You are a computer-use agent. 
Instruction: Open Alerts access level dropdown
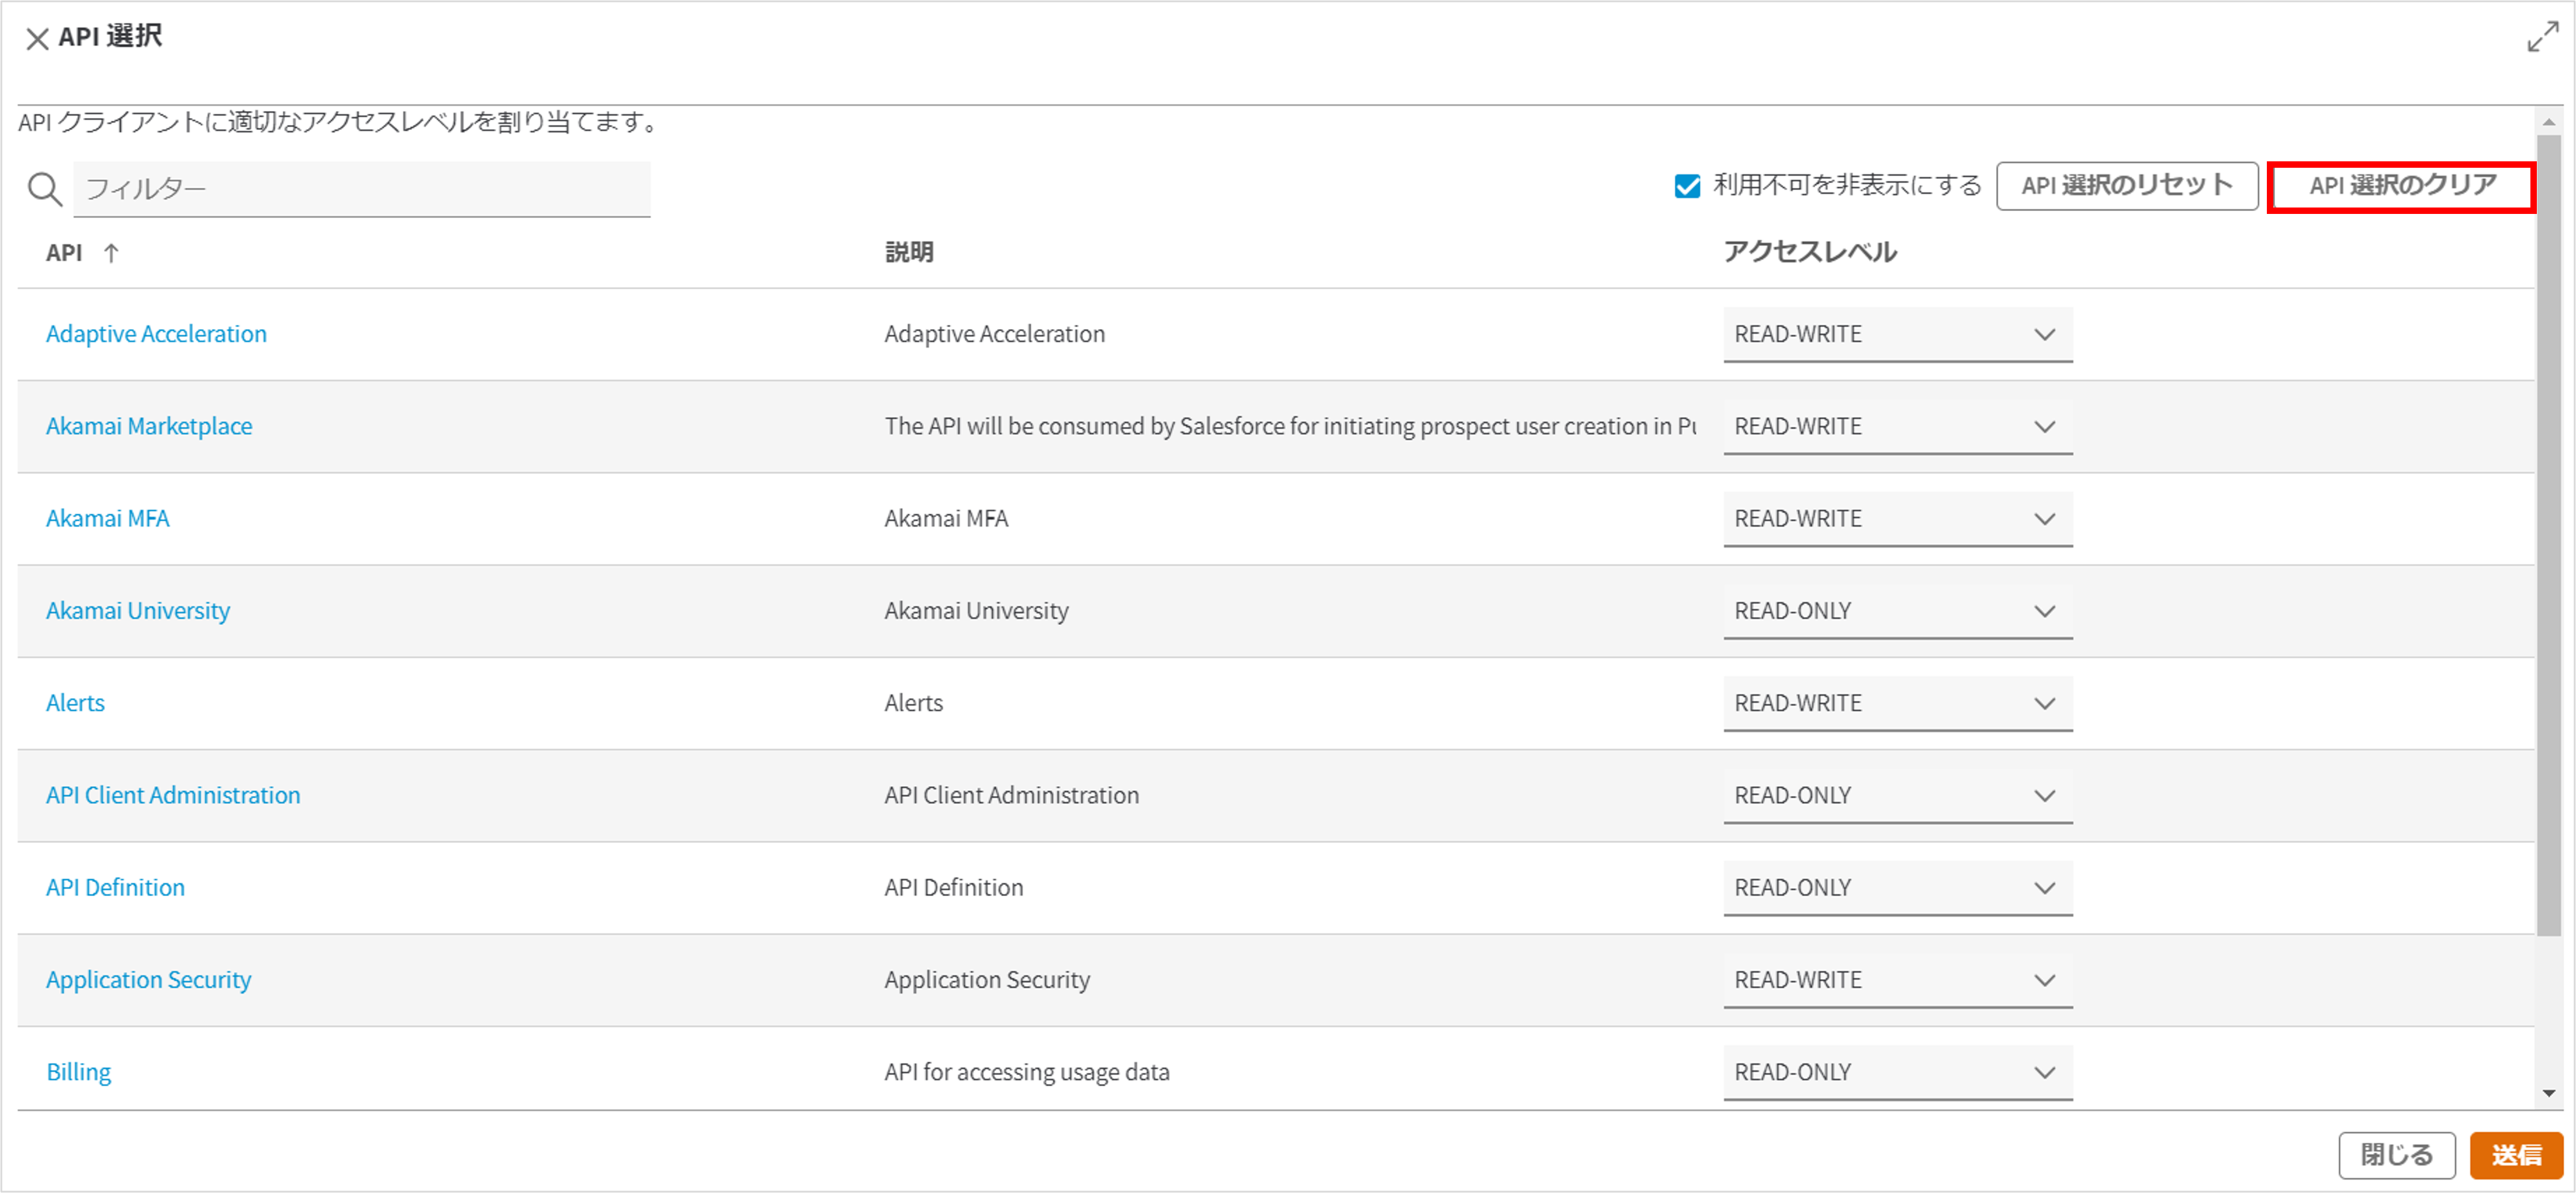(1896, 703)
